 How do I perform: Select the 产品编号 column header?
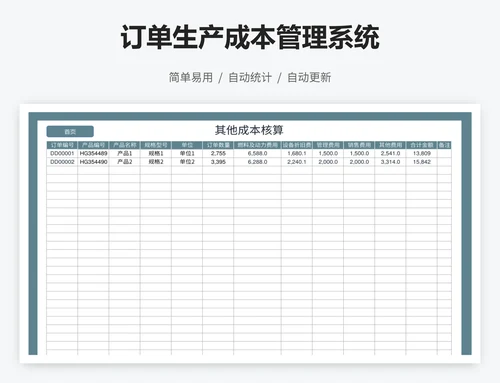point(93,145)
